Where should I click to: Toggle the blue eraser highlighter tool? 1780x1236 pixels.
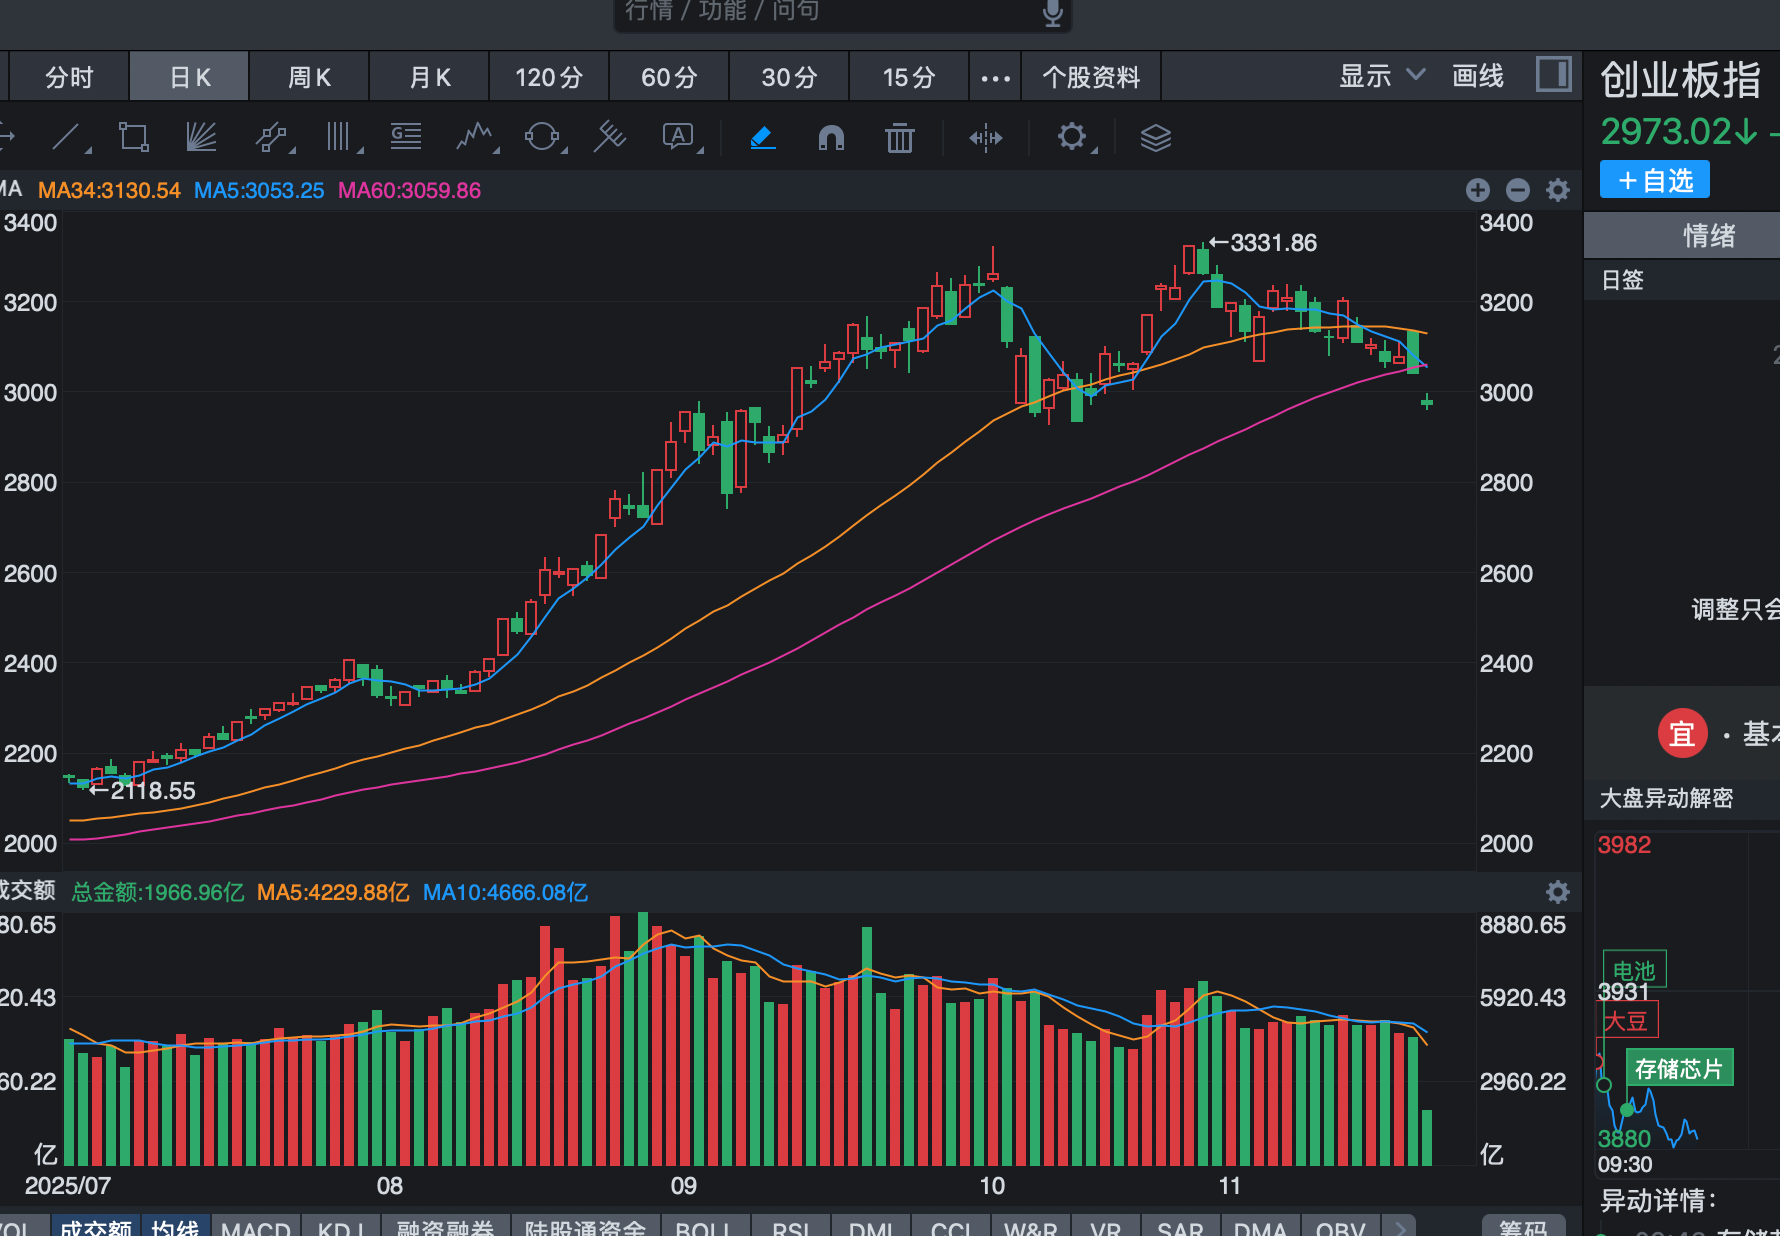(762, 137)
